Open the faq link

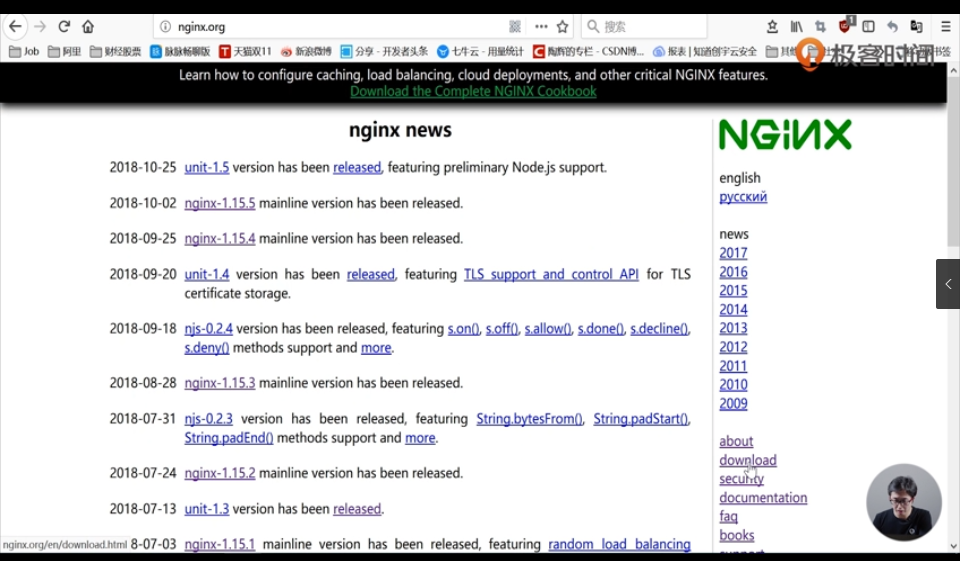tap(729, 516)
